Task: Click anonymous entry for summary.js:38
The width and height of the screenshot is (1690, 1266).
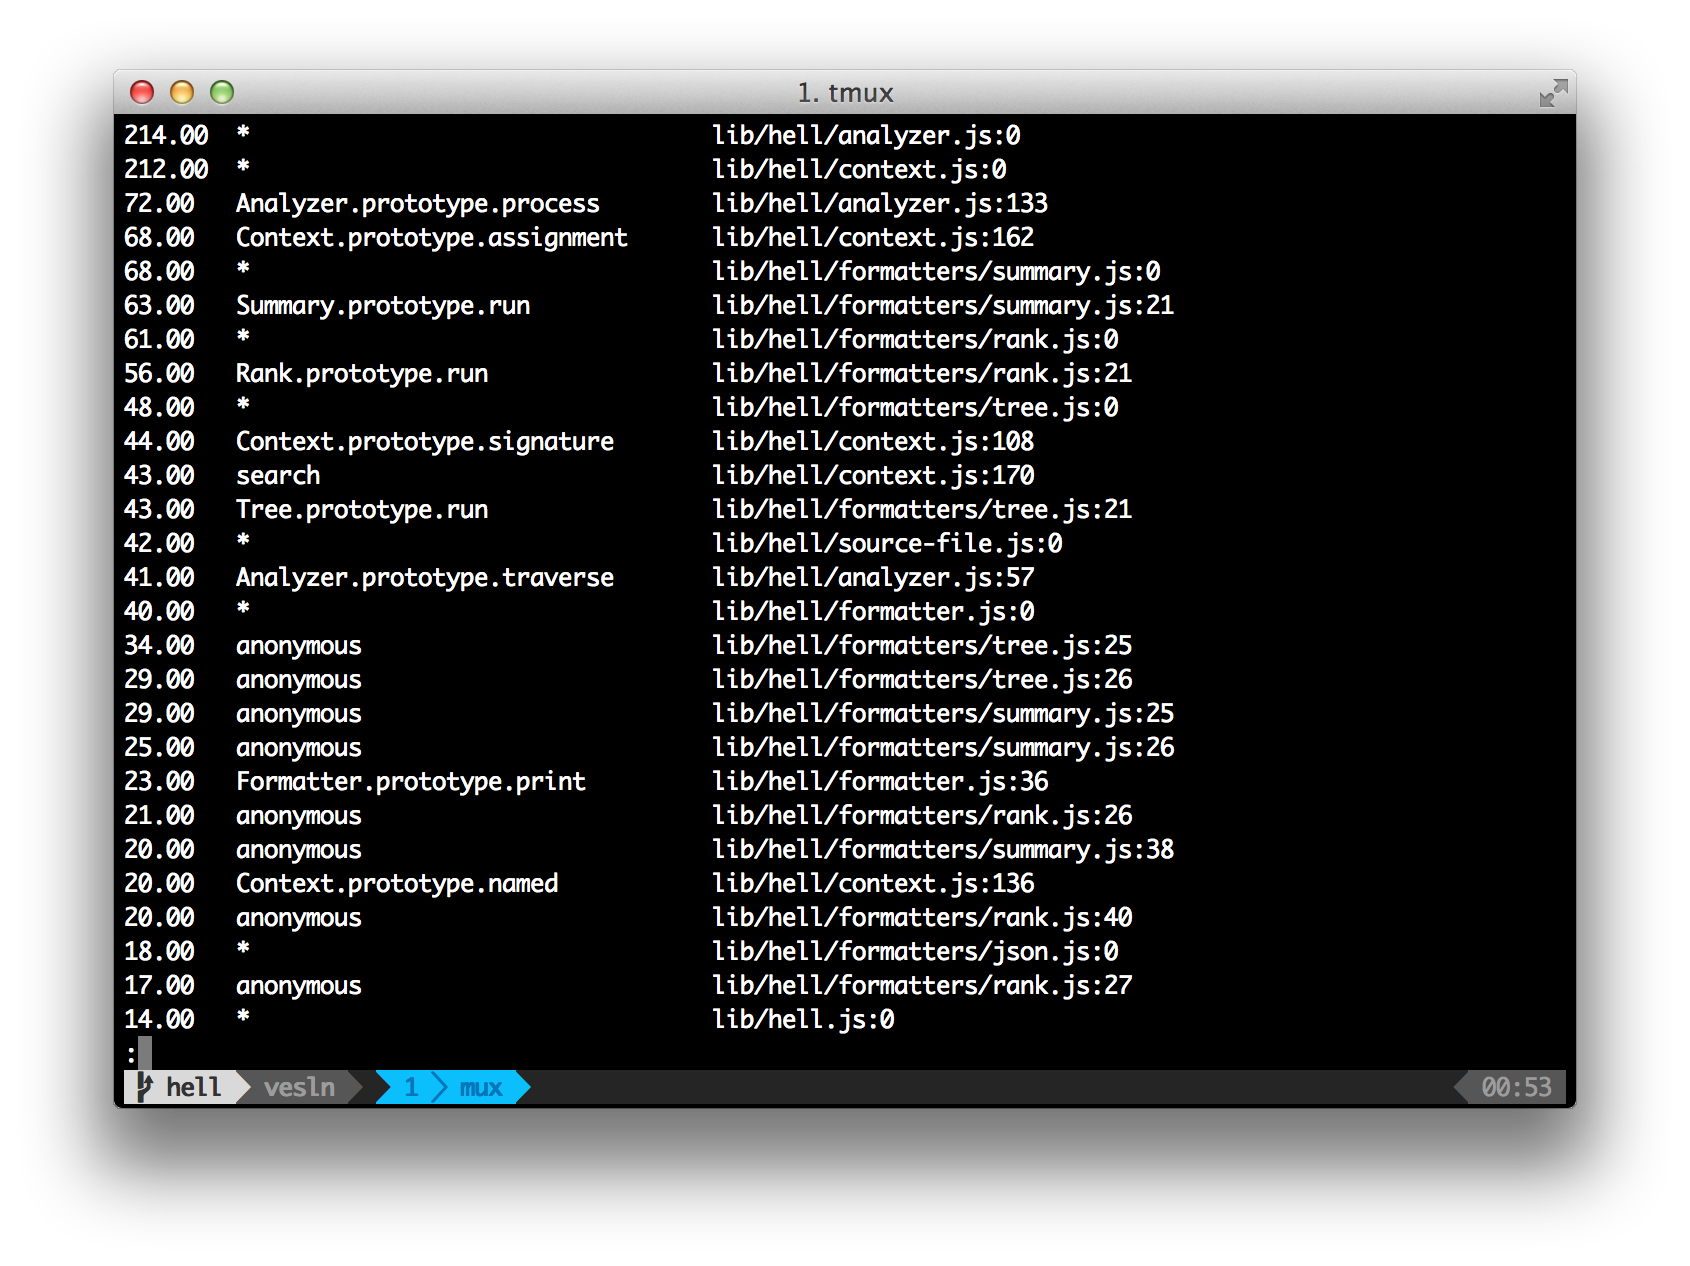Action: (x=299, y=849)
